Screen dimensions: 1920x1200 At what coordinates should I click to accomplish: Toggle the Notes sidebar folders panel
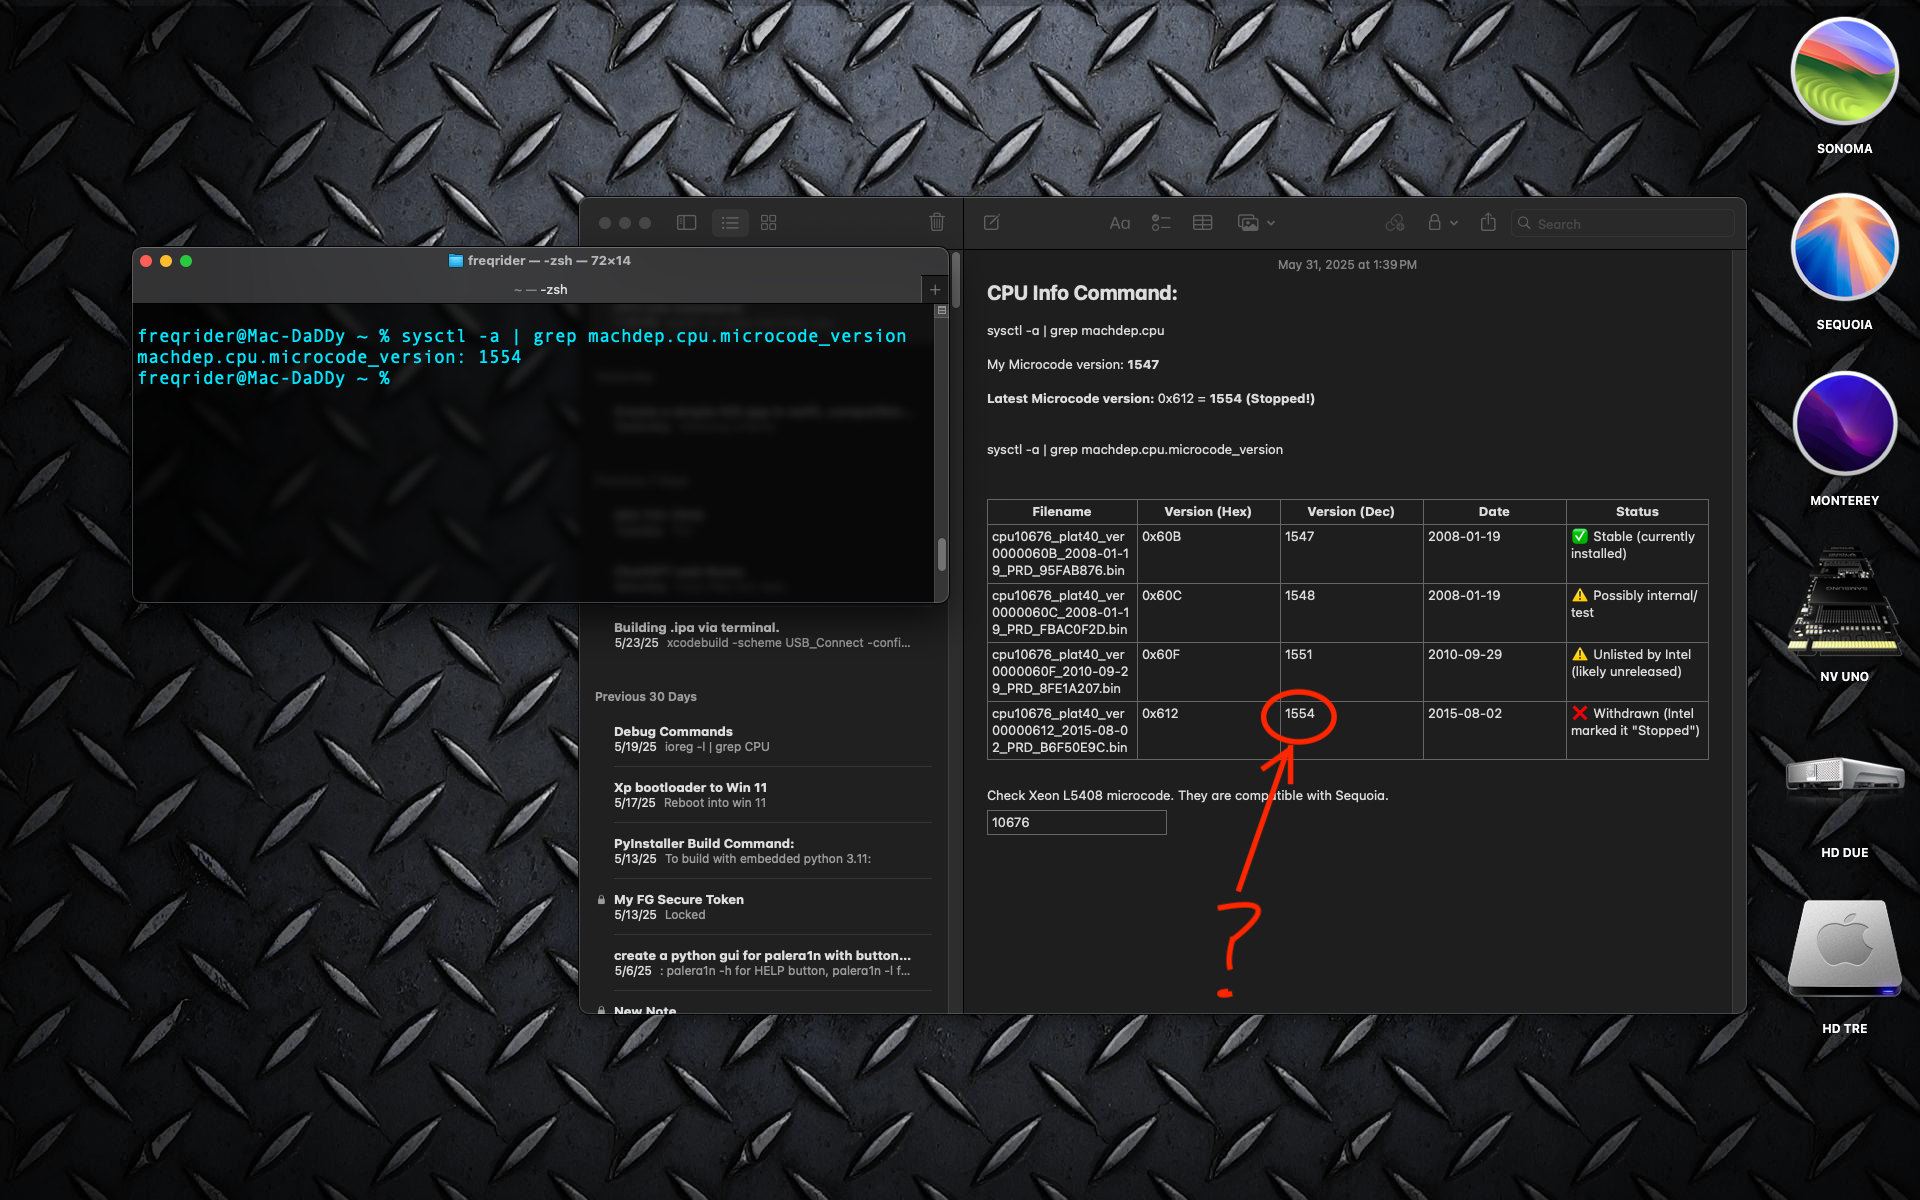click(686, 223)
